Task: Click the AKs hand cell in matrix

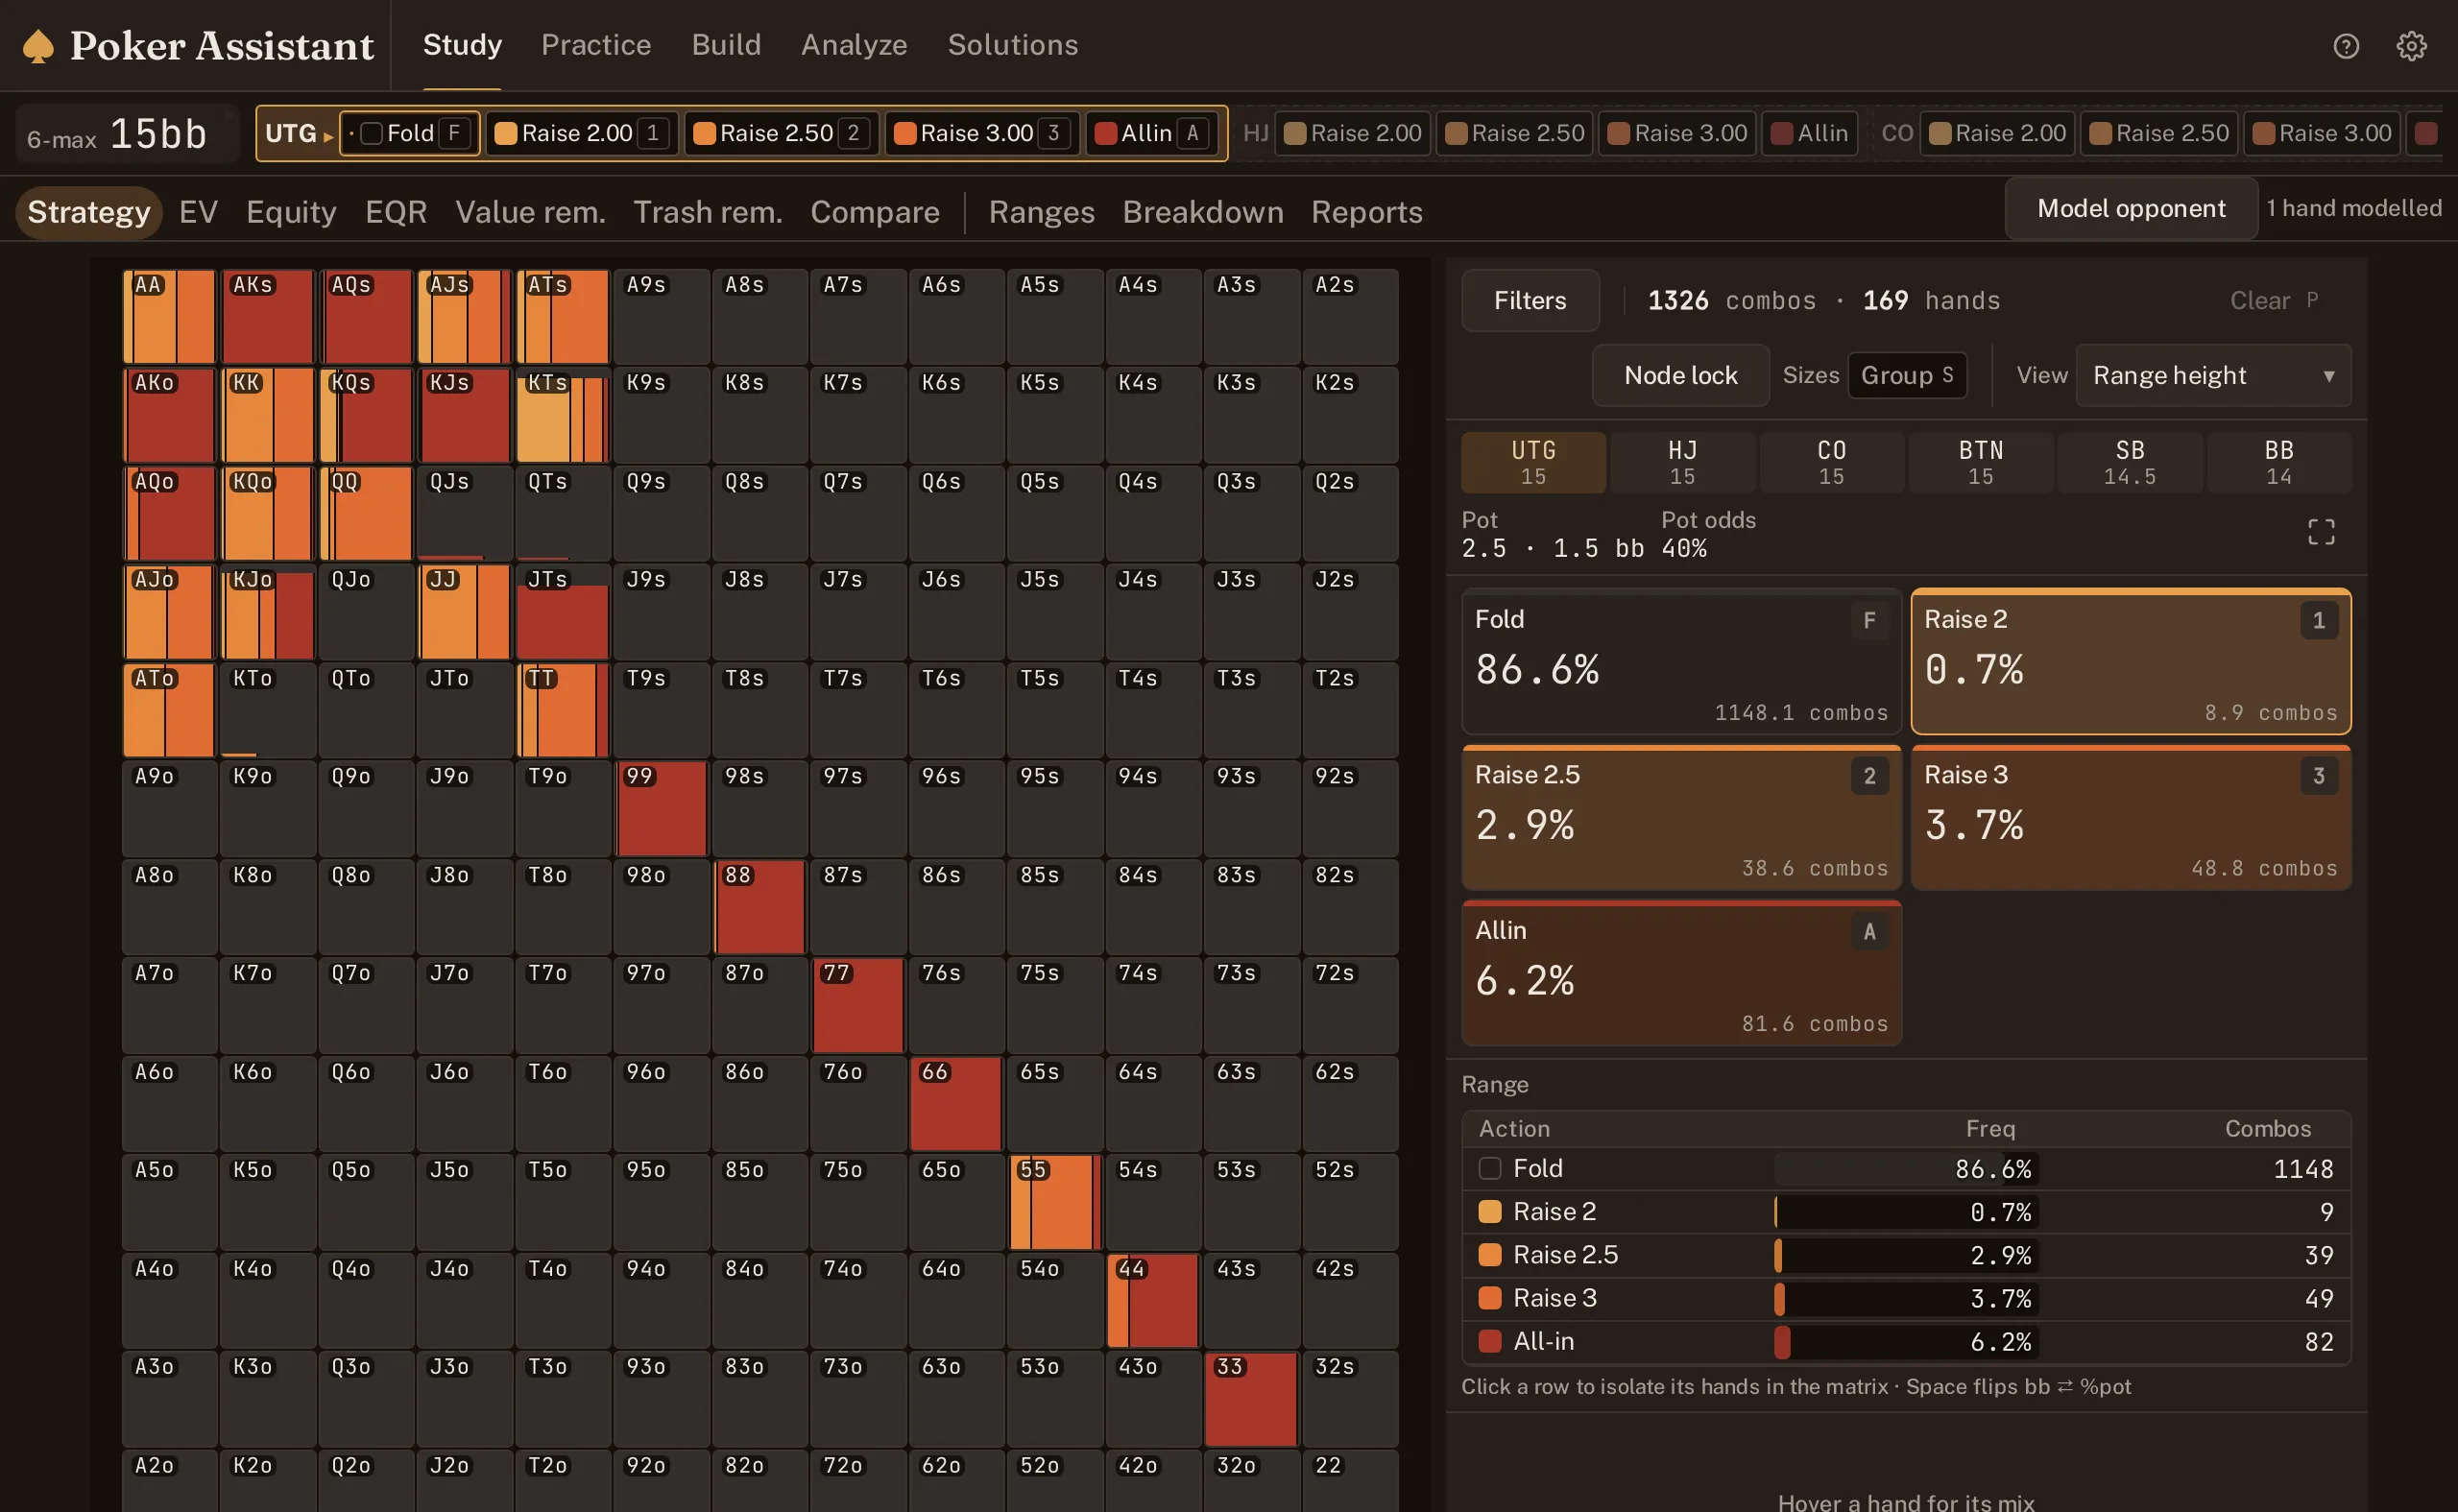Action: point(267,316)
